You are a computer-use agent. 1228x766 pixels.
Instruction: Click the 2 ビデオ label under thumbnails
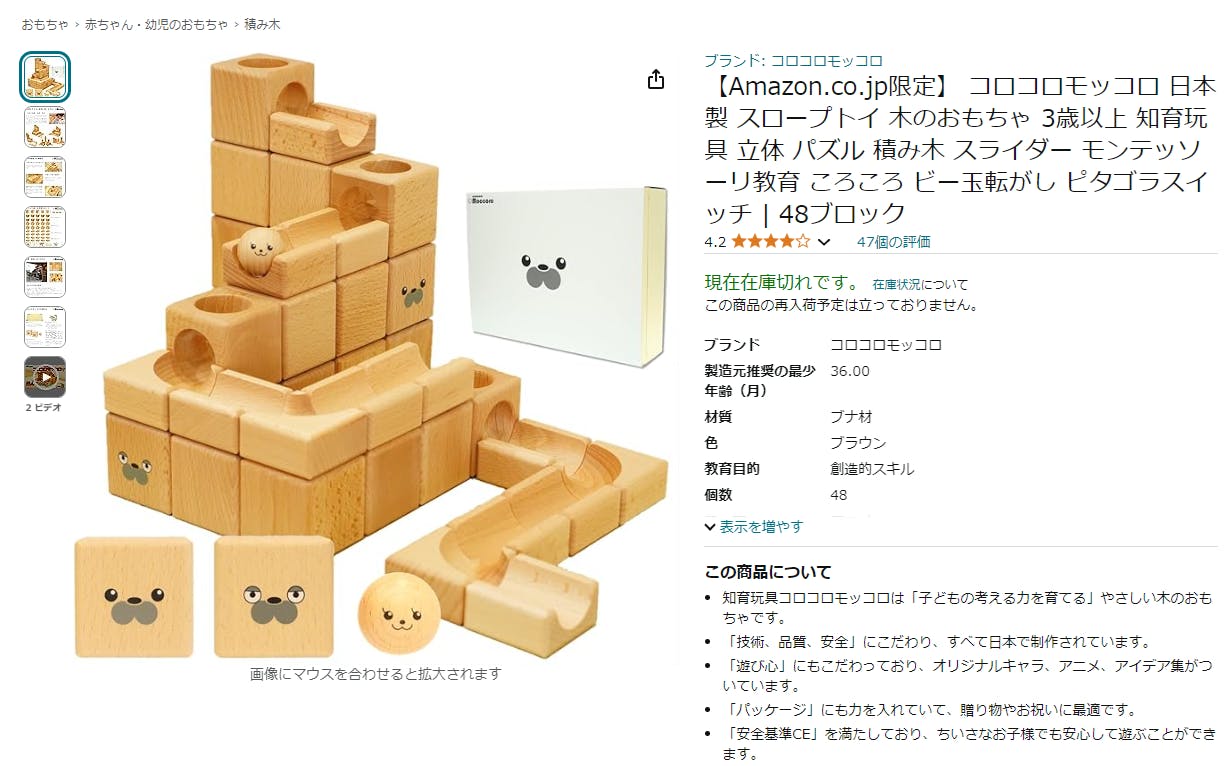(x=45, y=407)
